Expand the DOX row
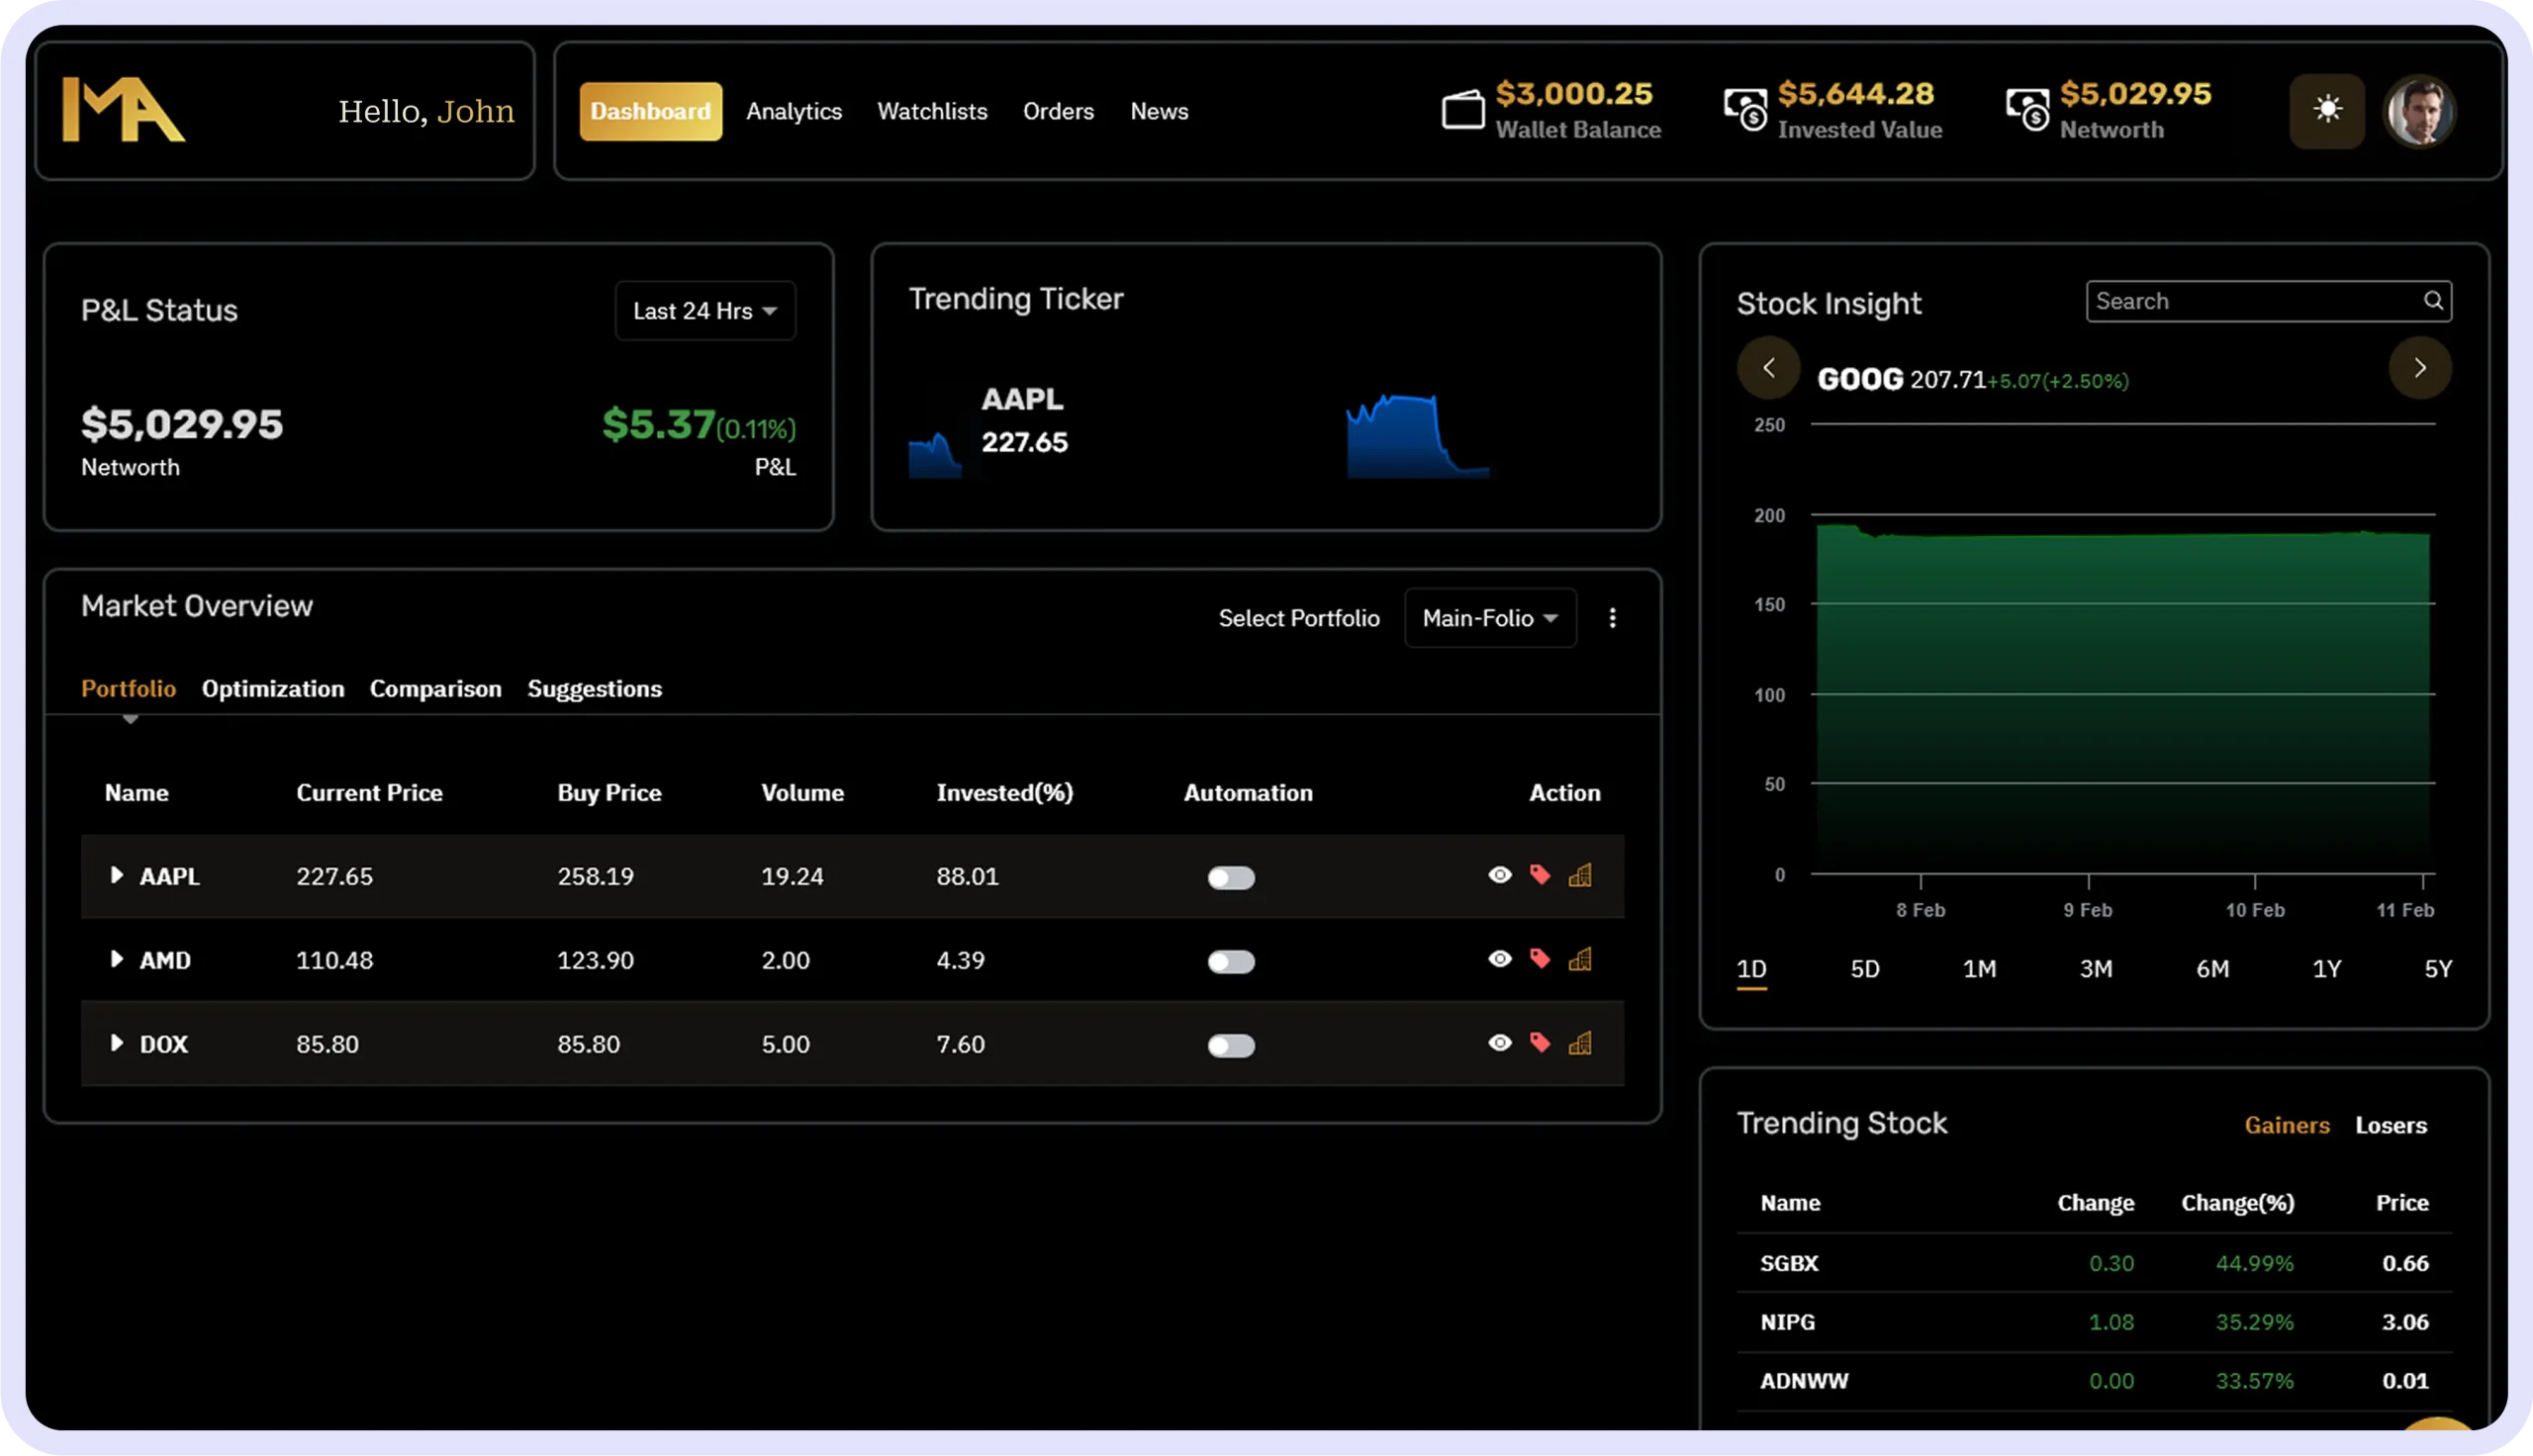 [116, 1043]
